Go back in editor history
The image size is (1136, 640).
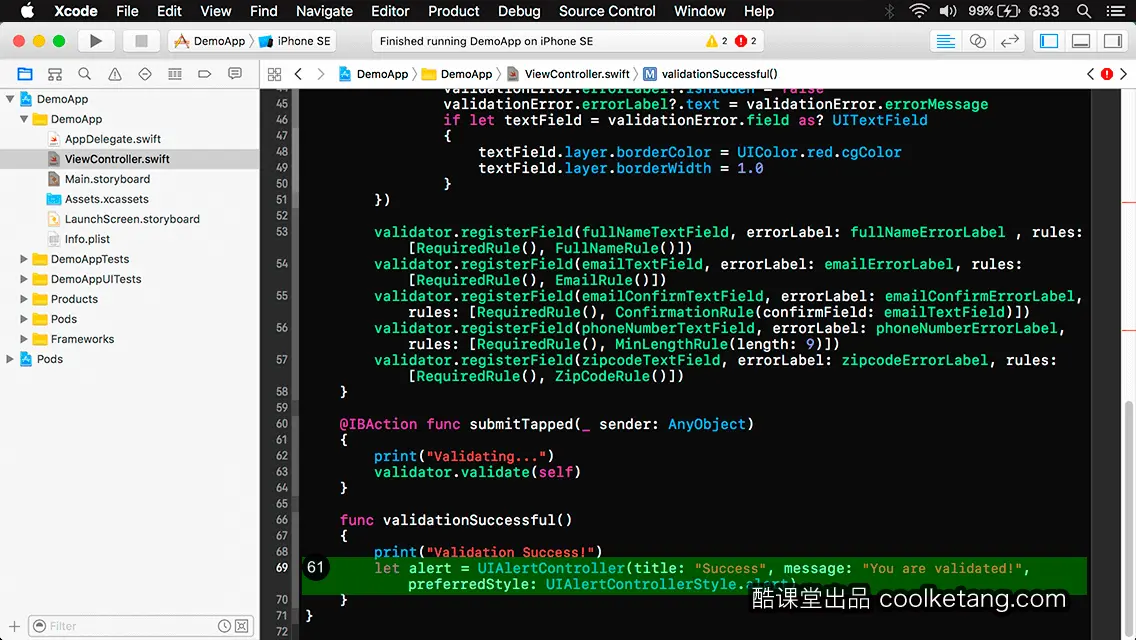point(298,74)
